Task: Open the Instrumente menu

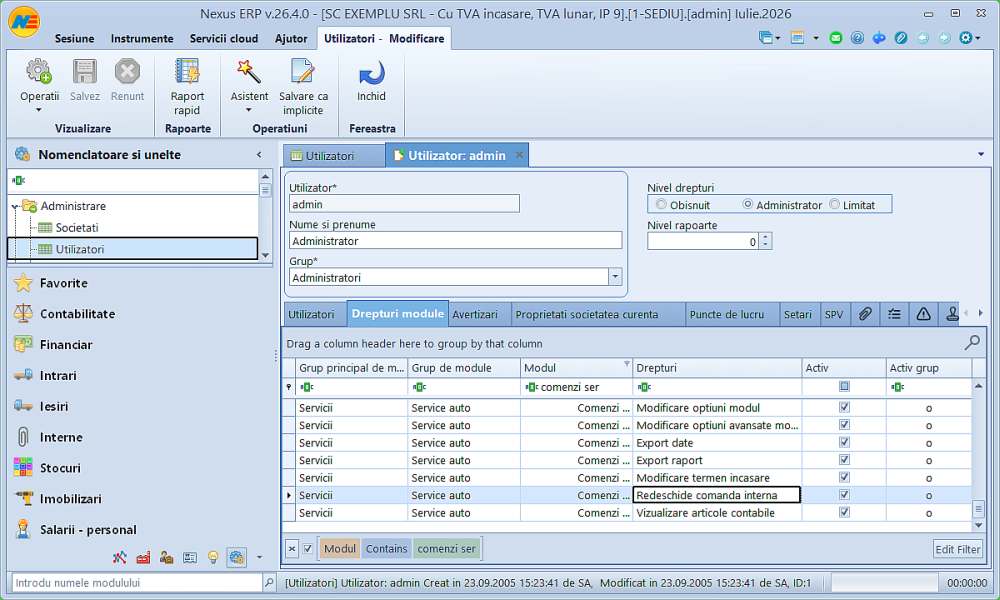Action: click(x=142, y=38)
